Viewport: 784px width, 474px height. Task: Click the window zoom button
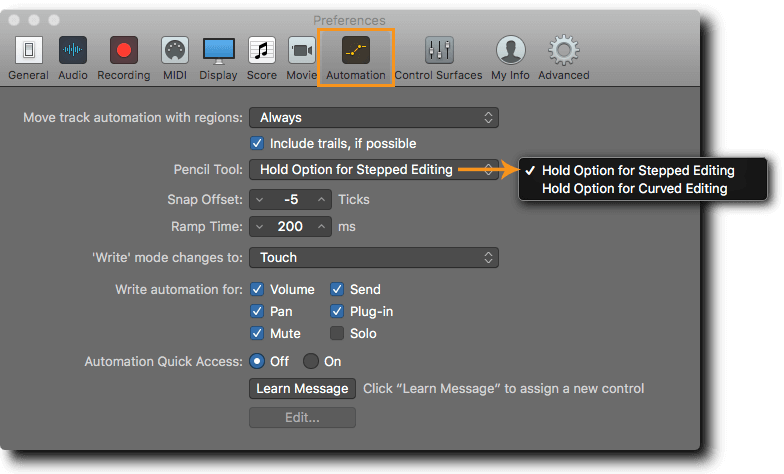pyautogui.click(x=54, y=20)
